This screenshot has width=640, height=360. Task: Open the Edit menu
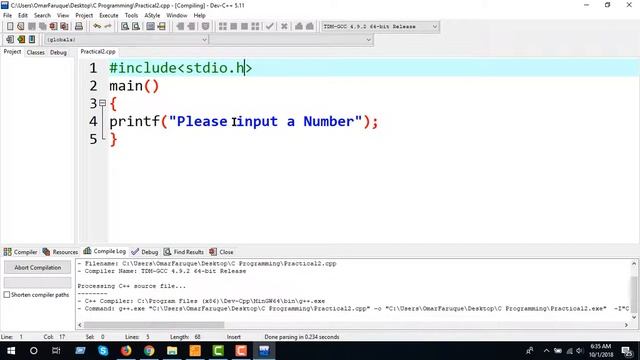click(x=22, y=16)
